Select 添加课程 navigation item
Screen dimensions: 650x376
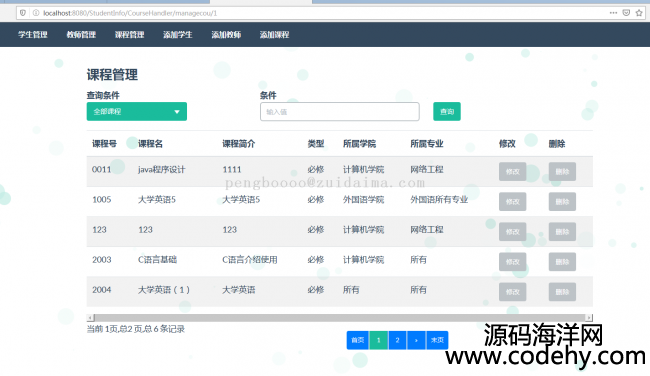click(274, 35)
